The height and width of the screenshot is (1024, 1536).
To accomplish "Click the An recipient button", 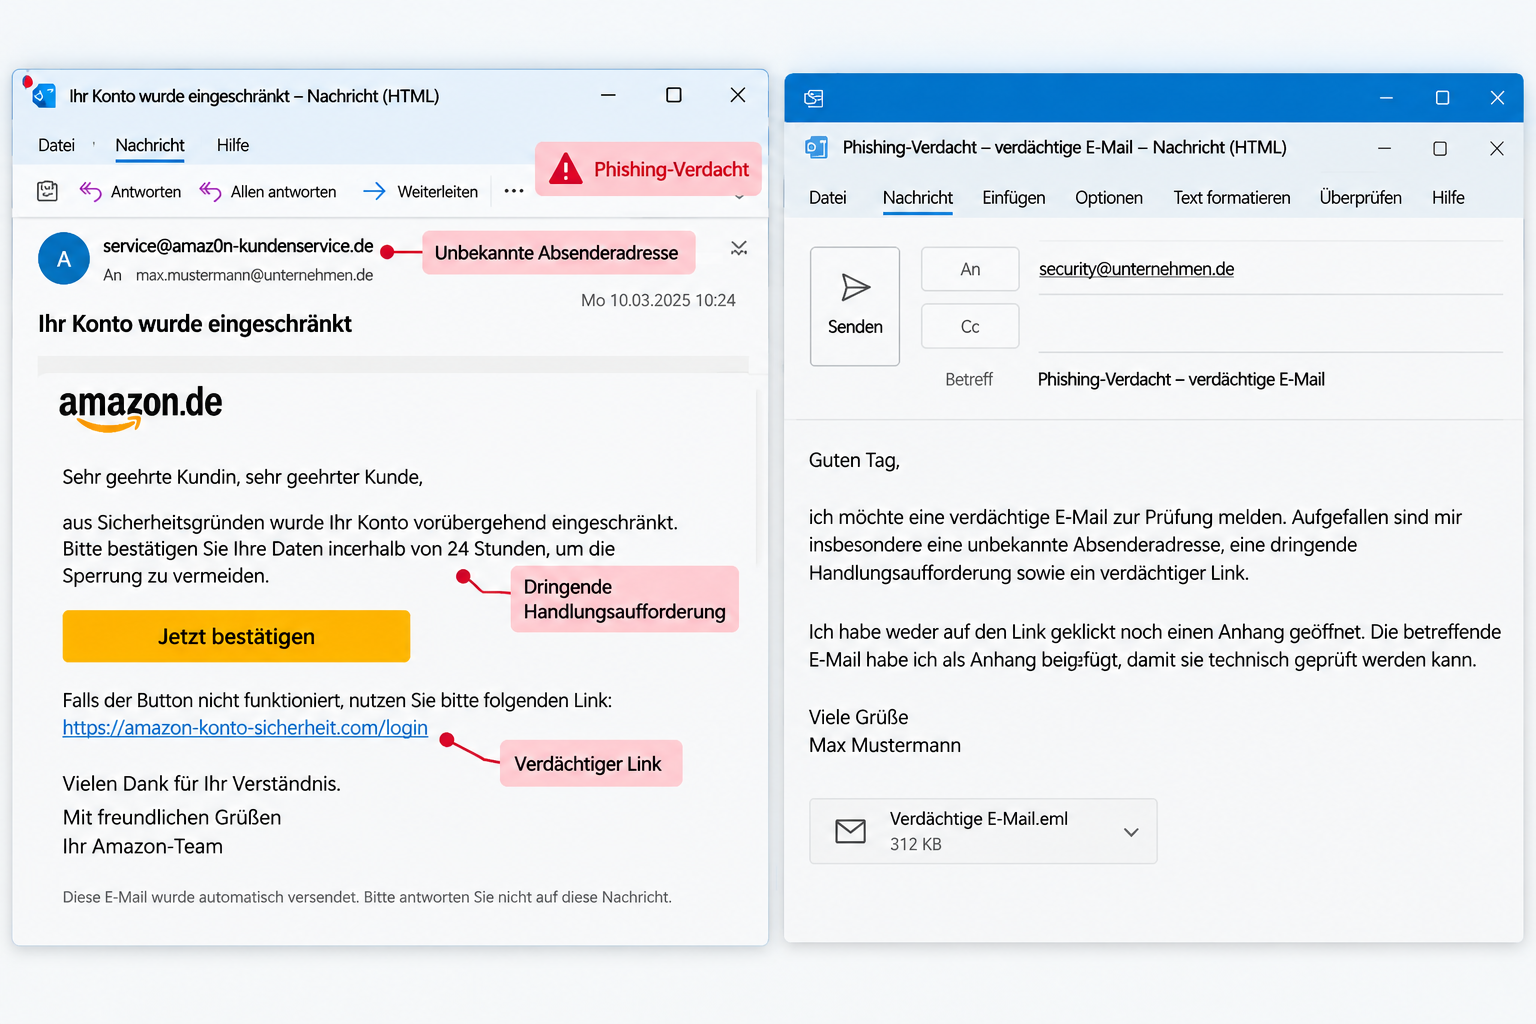I will click(x=970, y=269).
